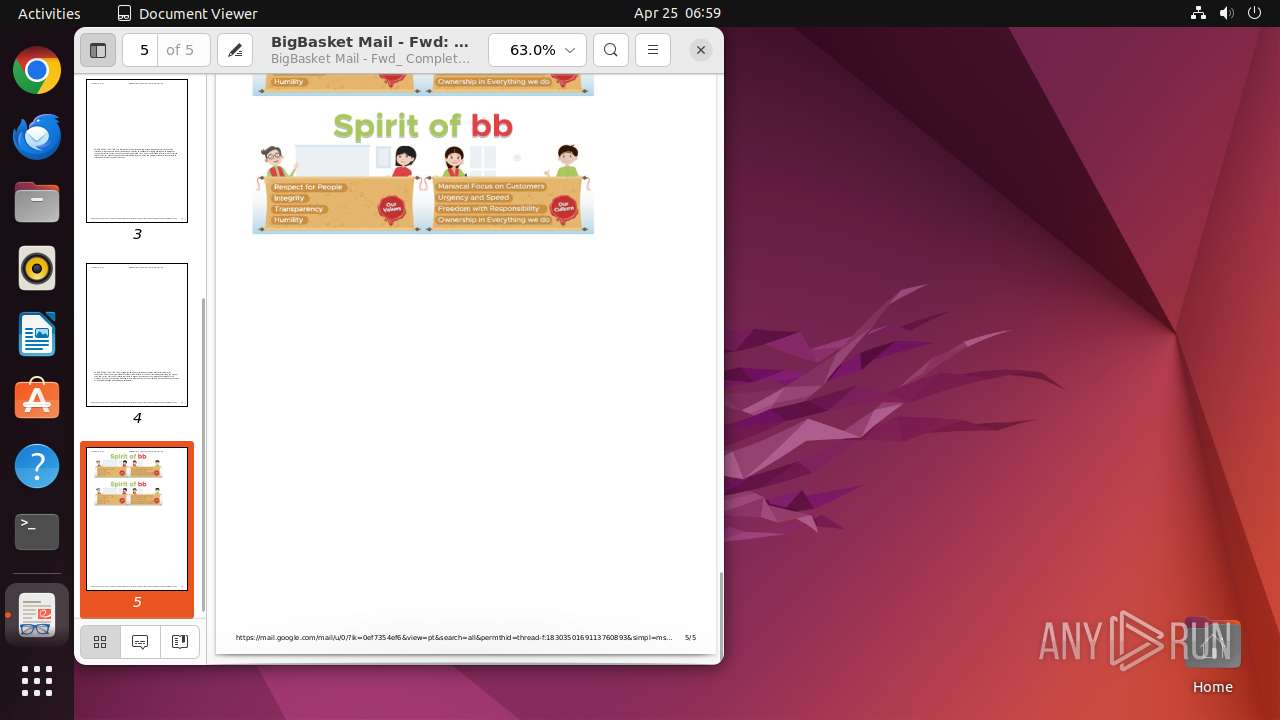Click the page 5/5 footer number

point(690,637)
